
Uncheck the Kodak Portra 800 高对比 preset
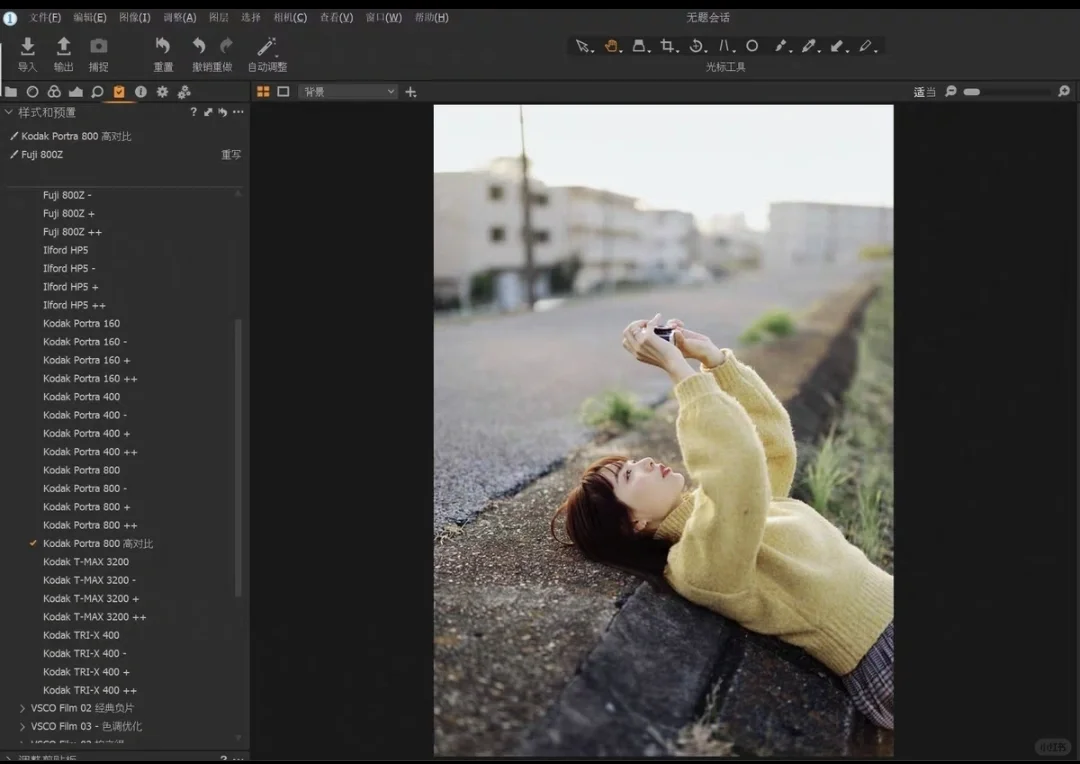[33, 543]
